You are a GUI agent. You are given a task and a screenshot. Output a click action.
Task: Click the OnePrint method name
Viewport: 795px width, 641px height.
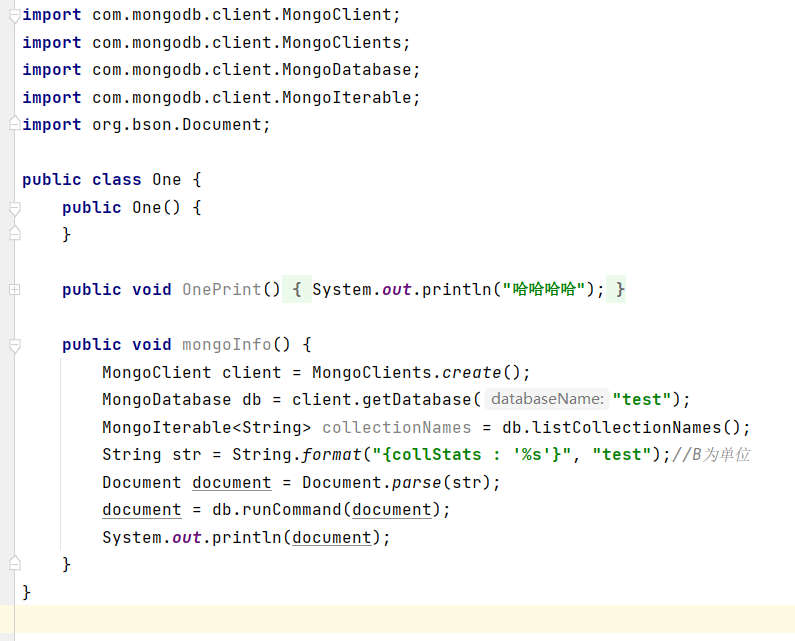coord(221,290)
